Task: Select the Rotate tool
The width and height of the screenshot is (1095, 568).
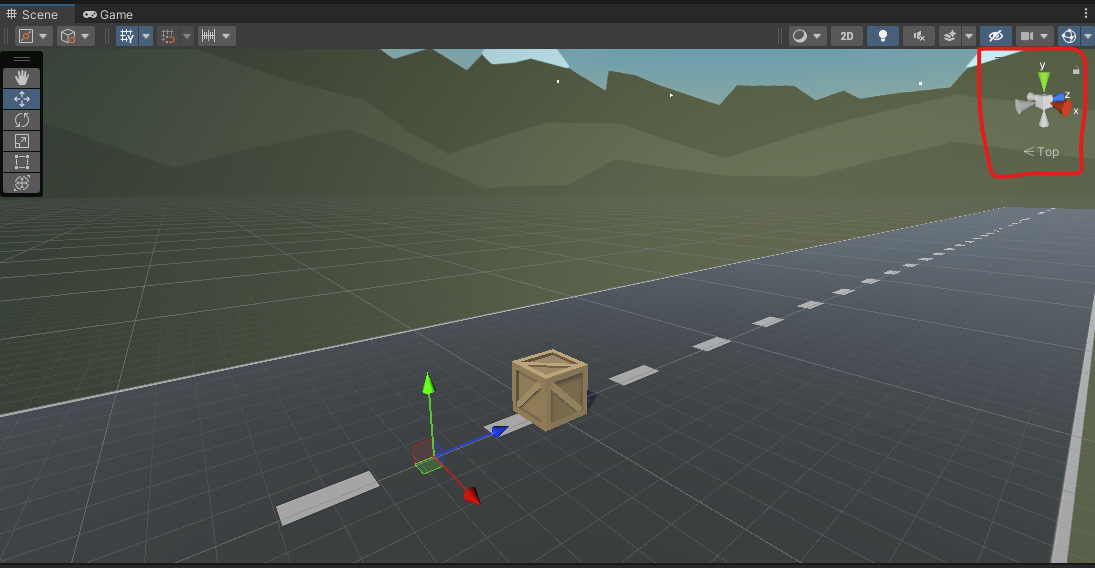Action: coord(22,120)
